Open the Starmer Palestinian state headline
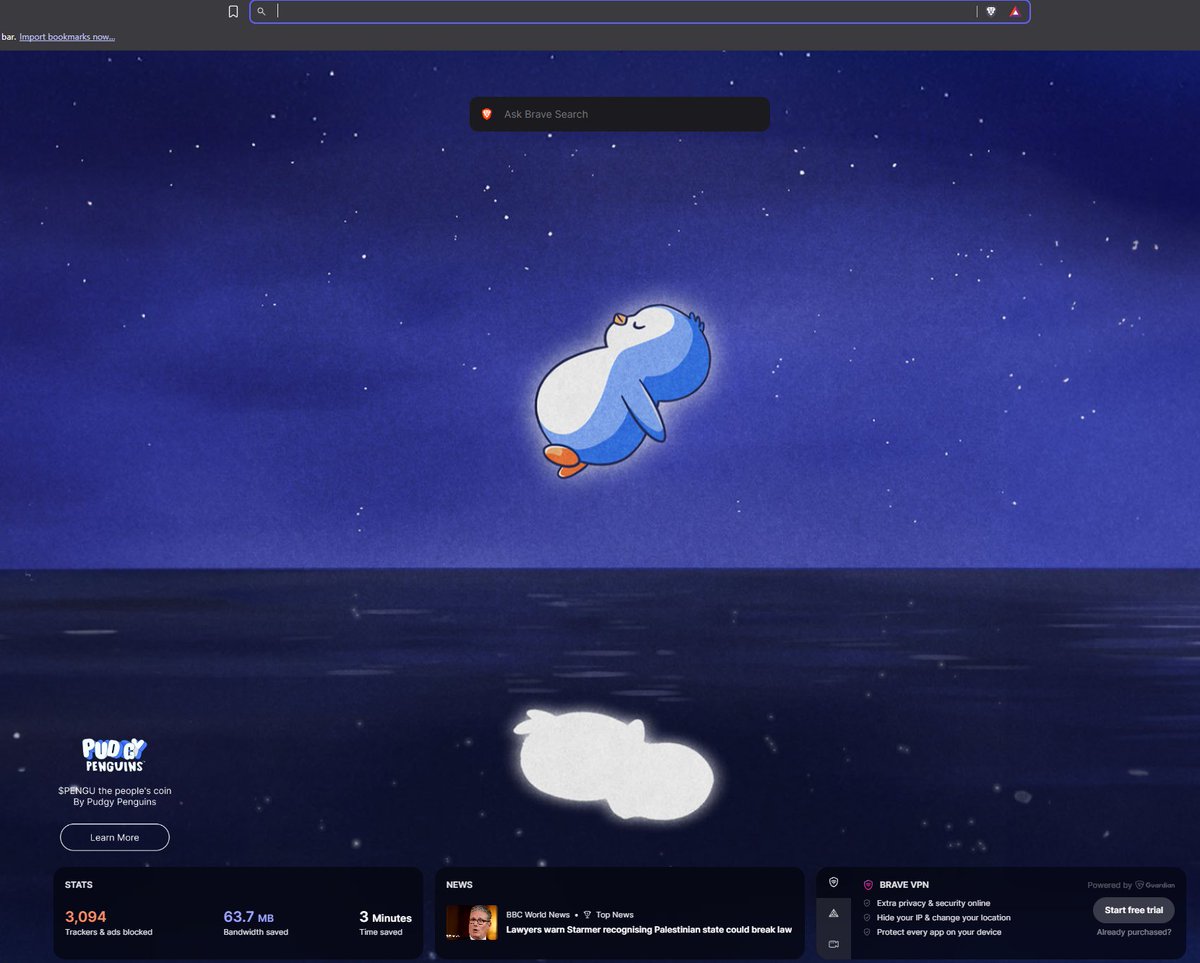Viewport: 1200px width, 963px height. [649, 930]
